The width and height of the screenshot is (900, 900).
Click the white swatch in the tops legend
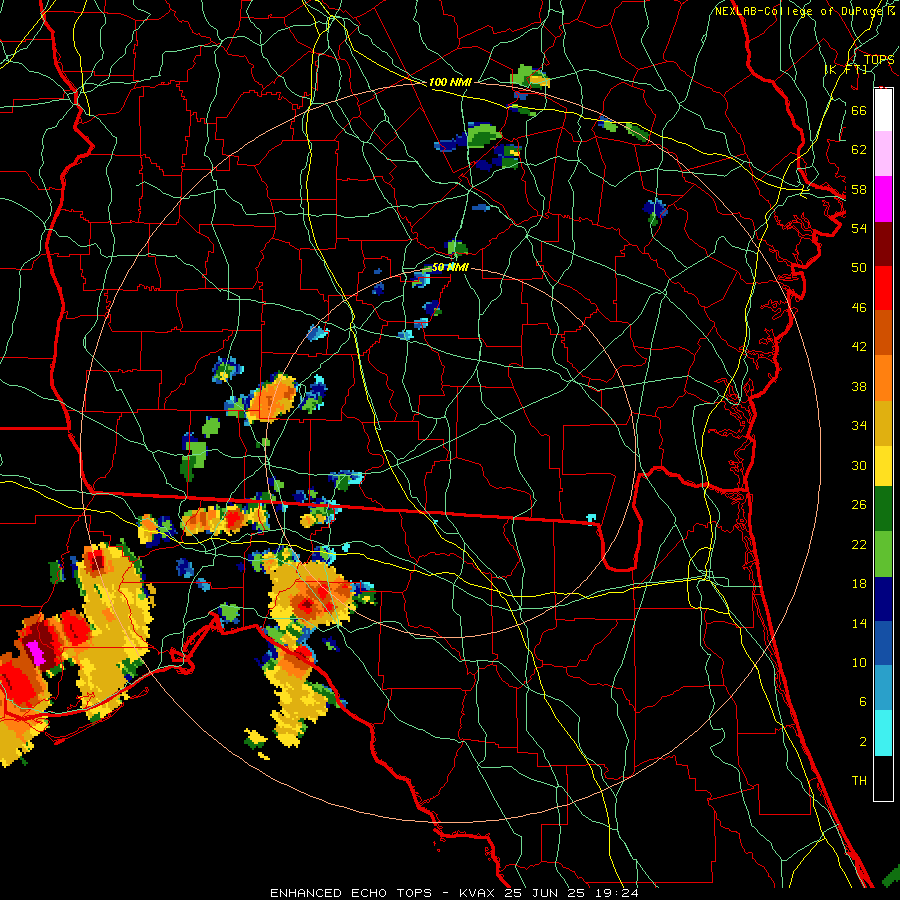[883, 110]
